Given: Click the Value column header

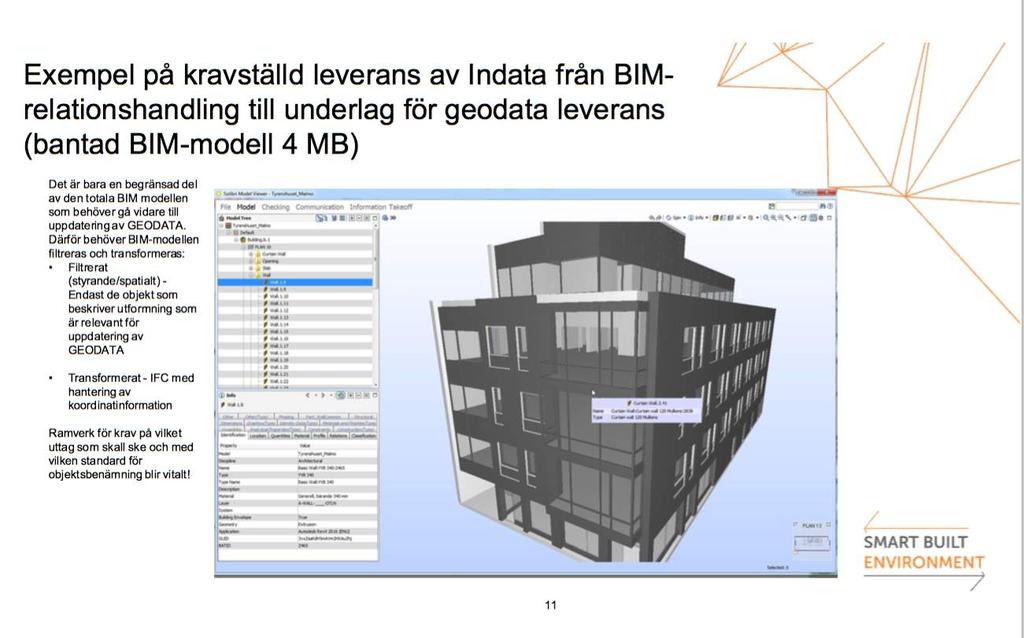Looking at the screenshot, I should tap(337, 445).
